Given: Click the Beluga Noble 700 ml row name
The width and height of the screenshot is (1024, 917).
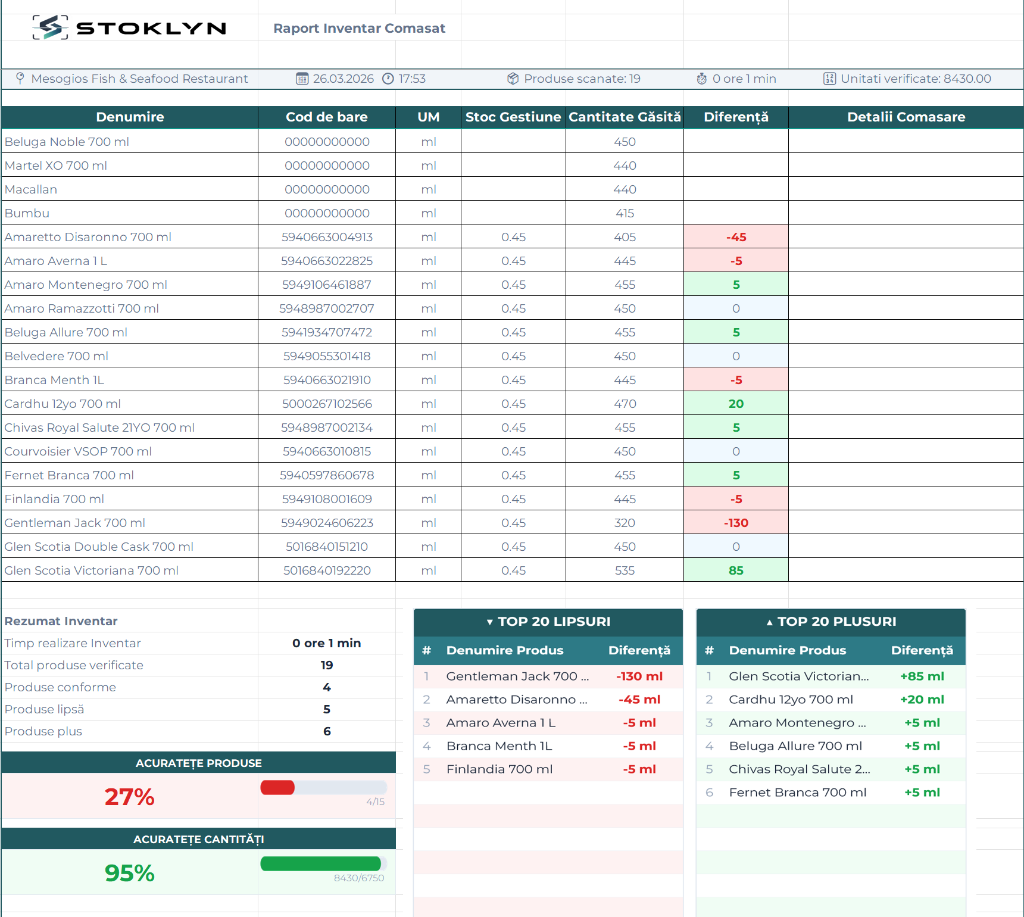Looking at the screenshot, I should 67,142.
